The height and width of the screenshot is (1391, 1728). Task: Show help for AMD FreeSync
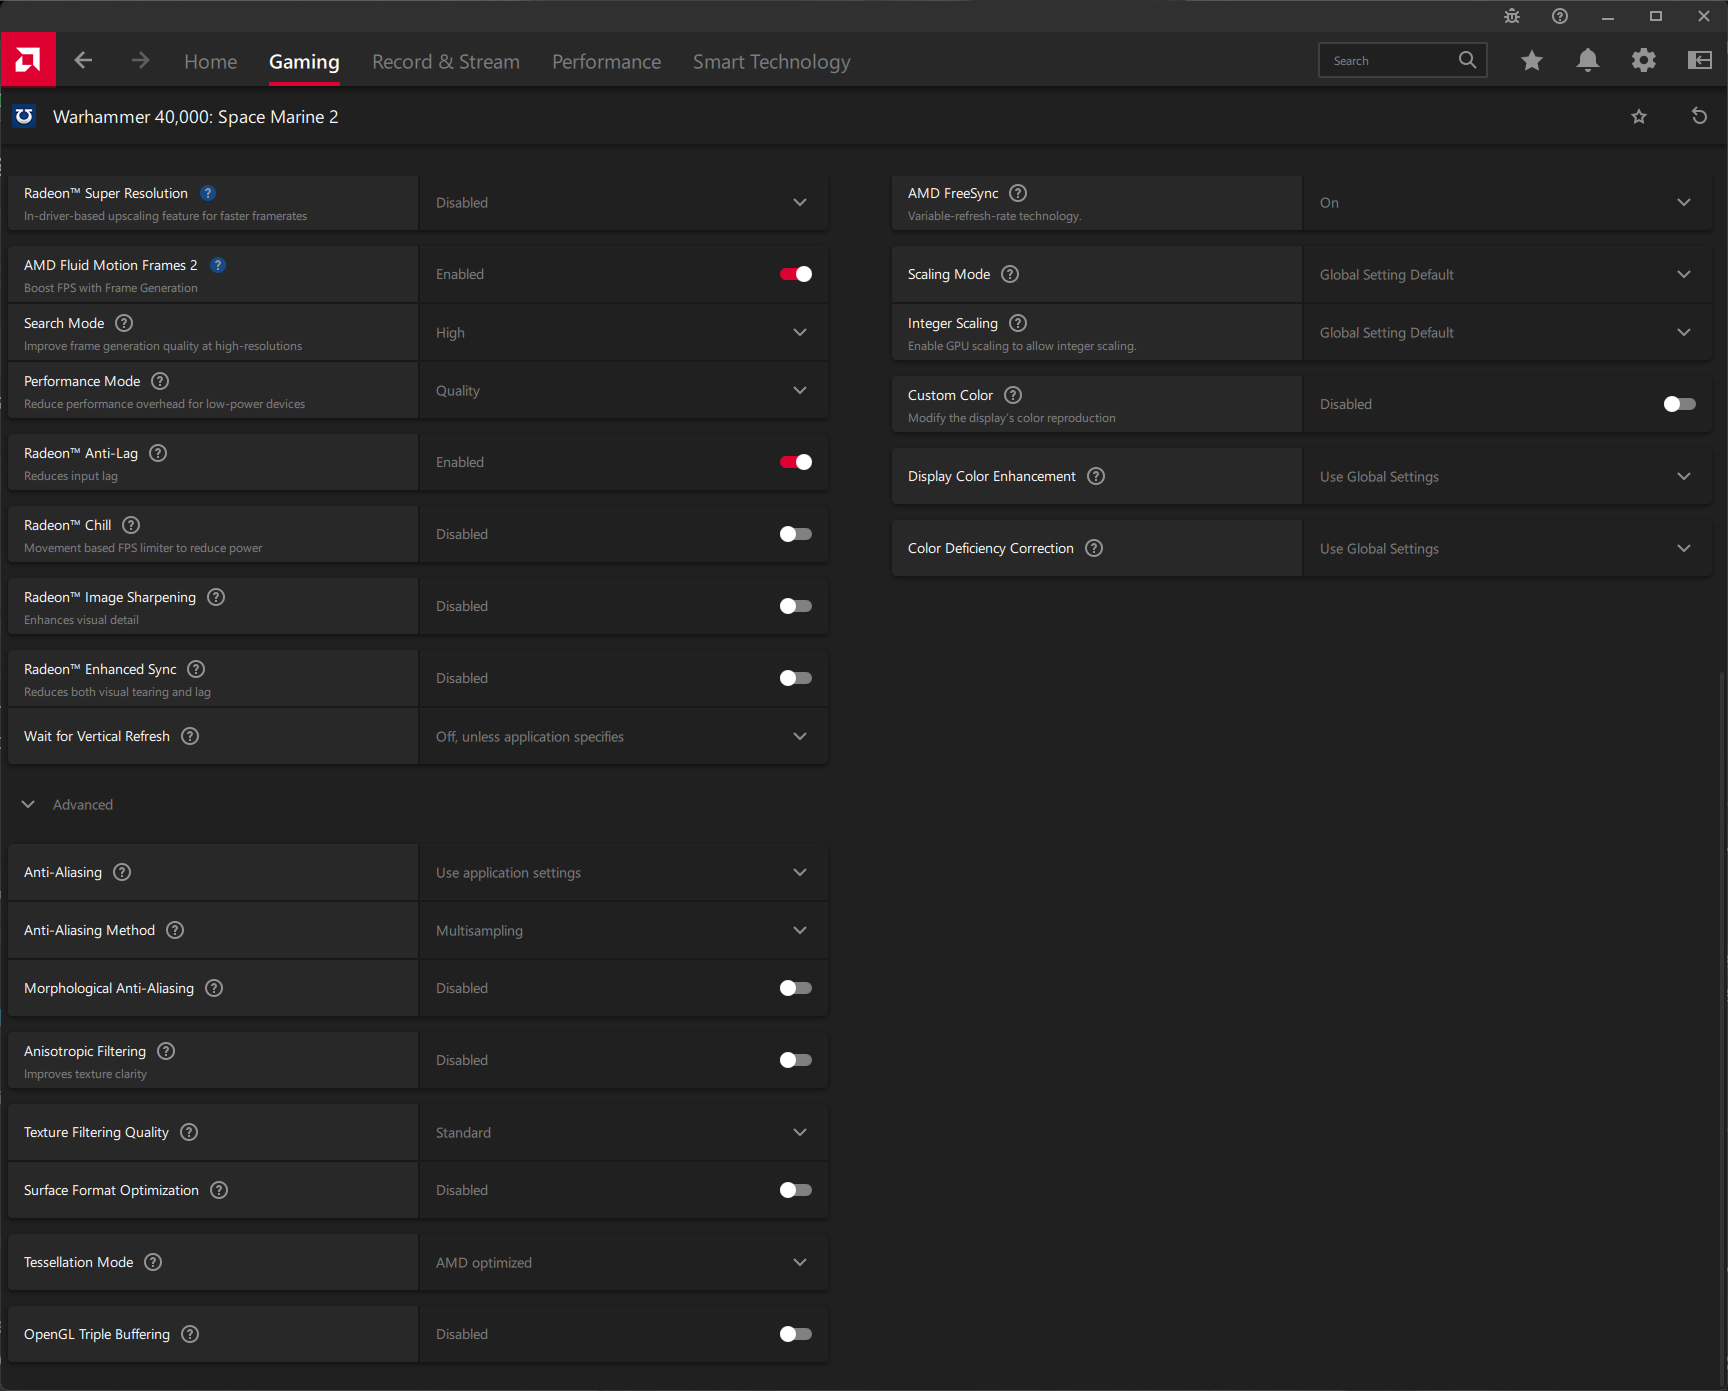1018,193
